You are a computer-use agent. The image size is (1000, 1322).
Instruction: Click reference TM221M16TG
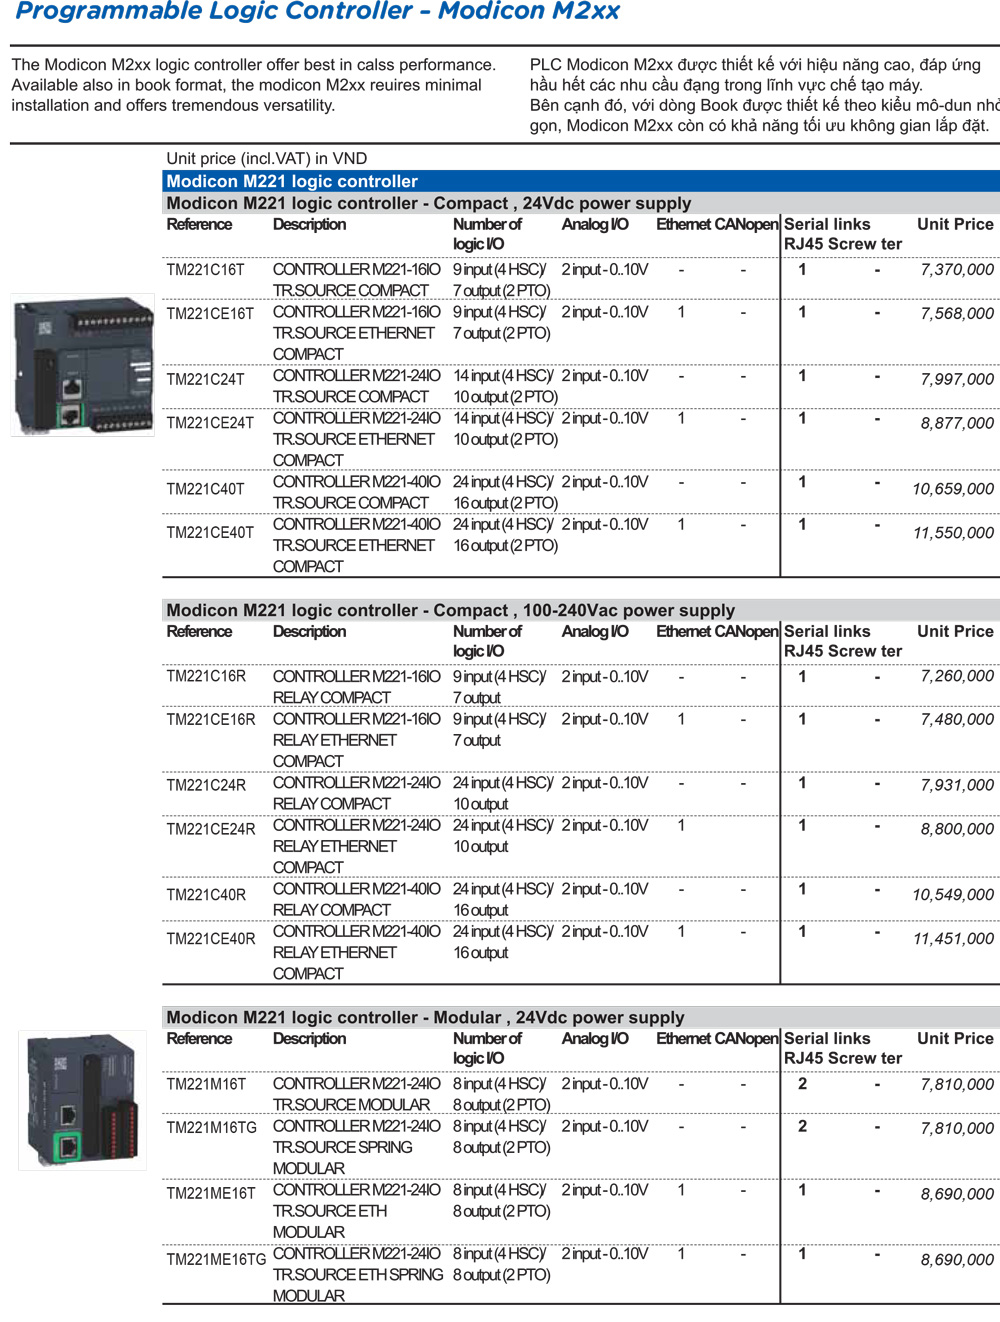click(211, 1128)
